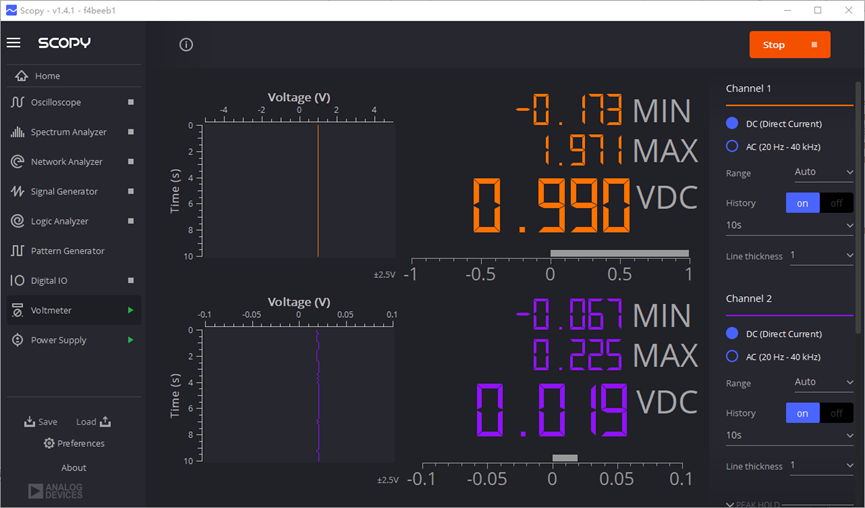The height and width of the screenshot is (508, 865).
Task: Click the Oscilloscope waveform icon
Action: (x=18, y=102)
